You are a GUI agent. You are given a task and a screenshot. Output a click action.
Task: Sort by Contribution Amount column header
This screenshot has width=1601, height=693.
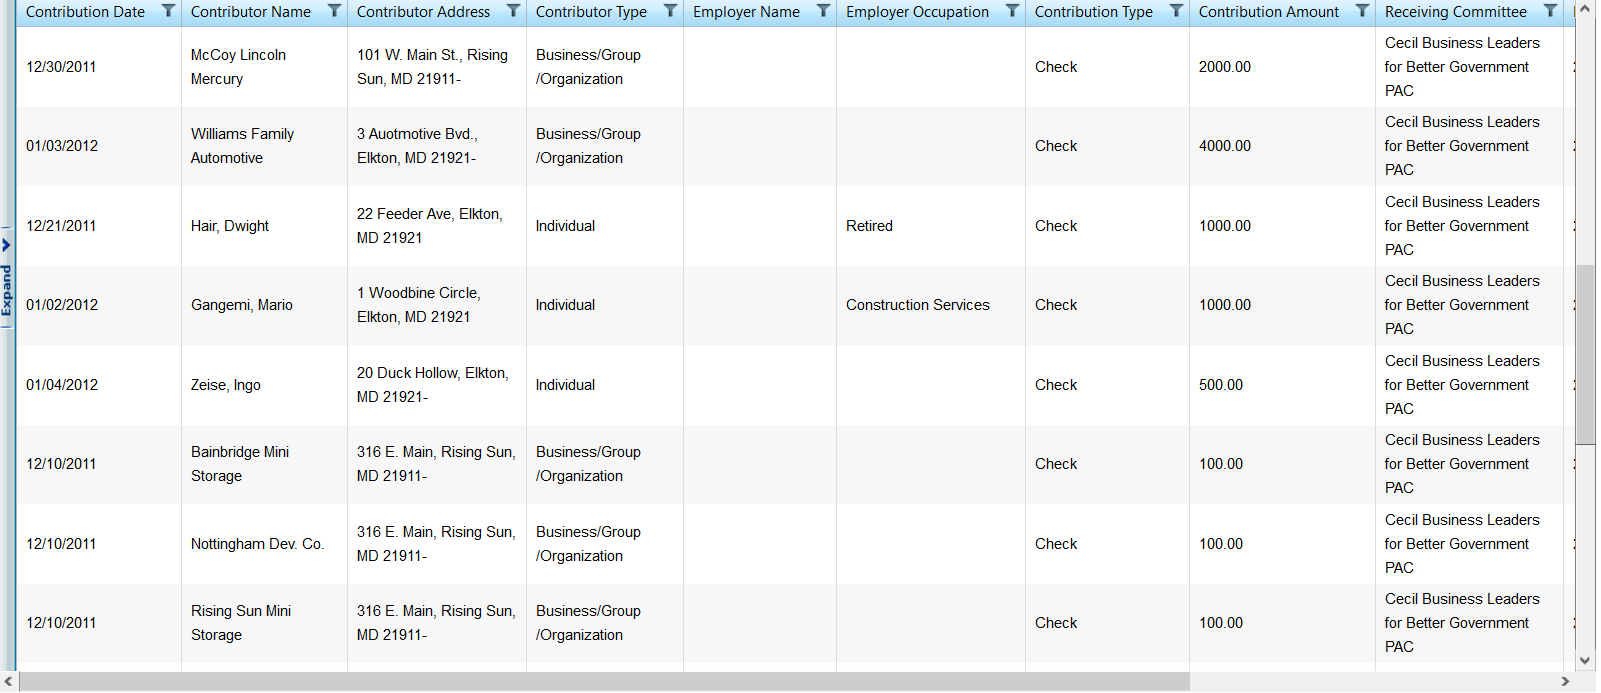(1268, 12)
